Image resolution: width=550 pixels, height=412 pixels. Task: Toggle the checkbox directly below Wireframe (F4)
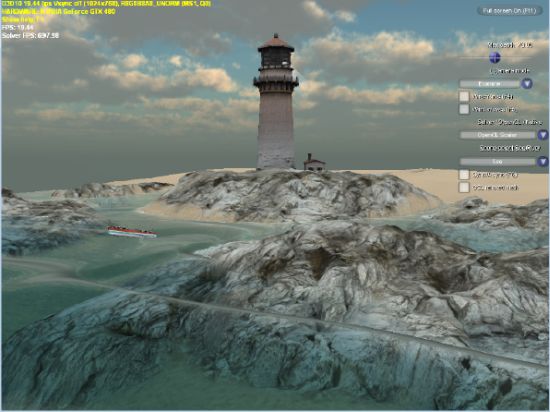[464, 109]
